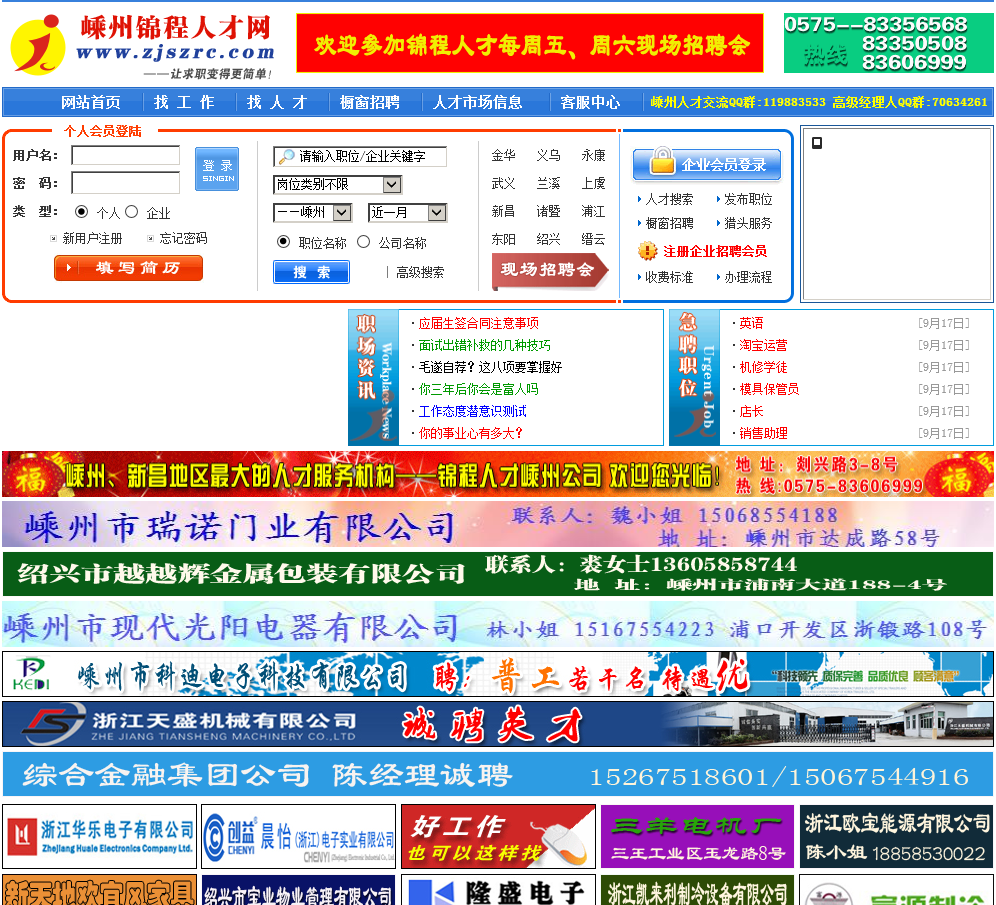Select 金华 city link
The image size is (996, 905).
click(x=503, y=155)
